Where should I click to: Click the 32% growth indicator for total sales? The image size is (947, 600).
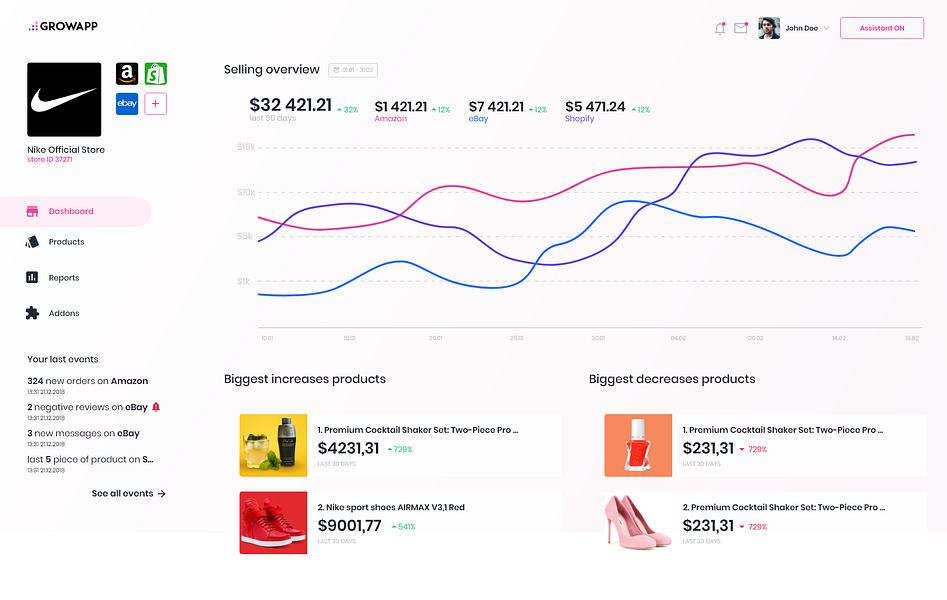348,110
